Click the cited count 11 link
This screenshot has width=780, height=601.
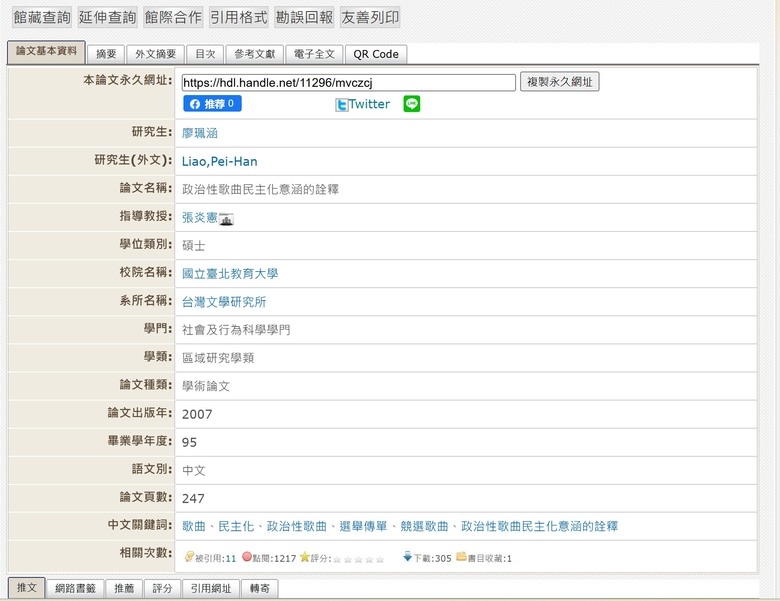point(230,559)
